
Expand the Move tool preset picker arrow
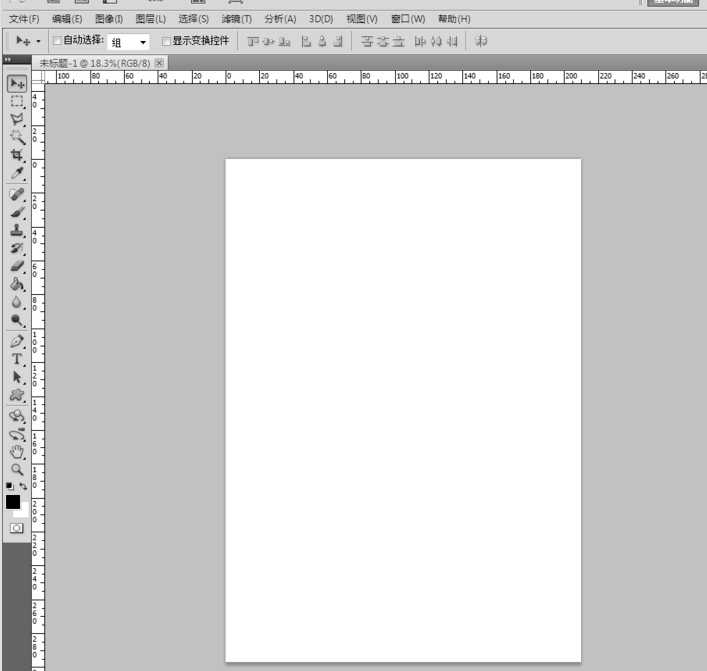(38, 42)
